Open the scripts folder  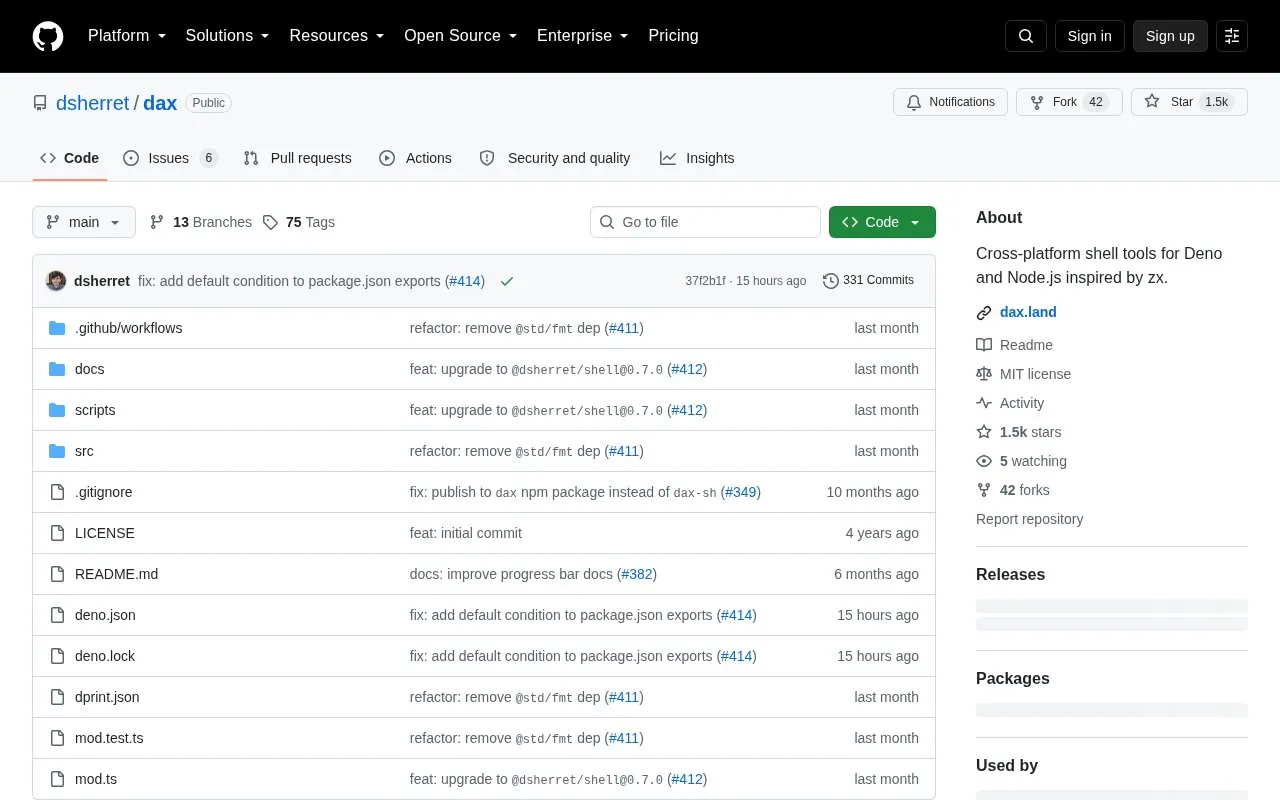tap(95, 410)
